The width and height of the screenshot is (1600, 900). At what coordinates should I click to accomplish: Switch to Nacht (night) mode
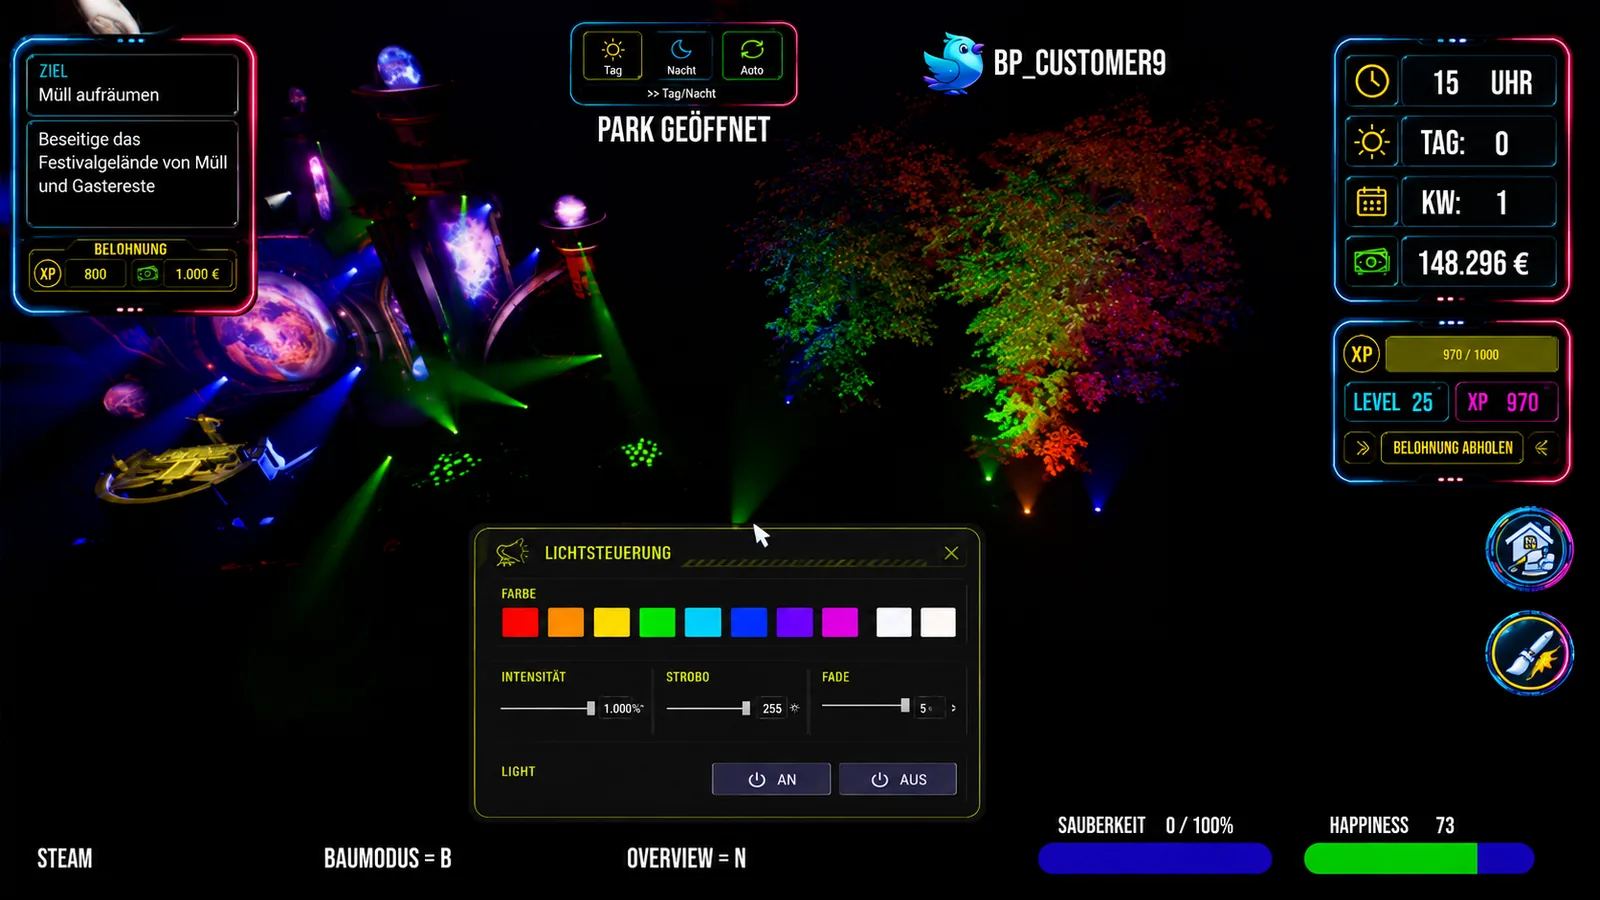tap(681, 56)
